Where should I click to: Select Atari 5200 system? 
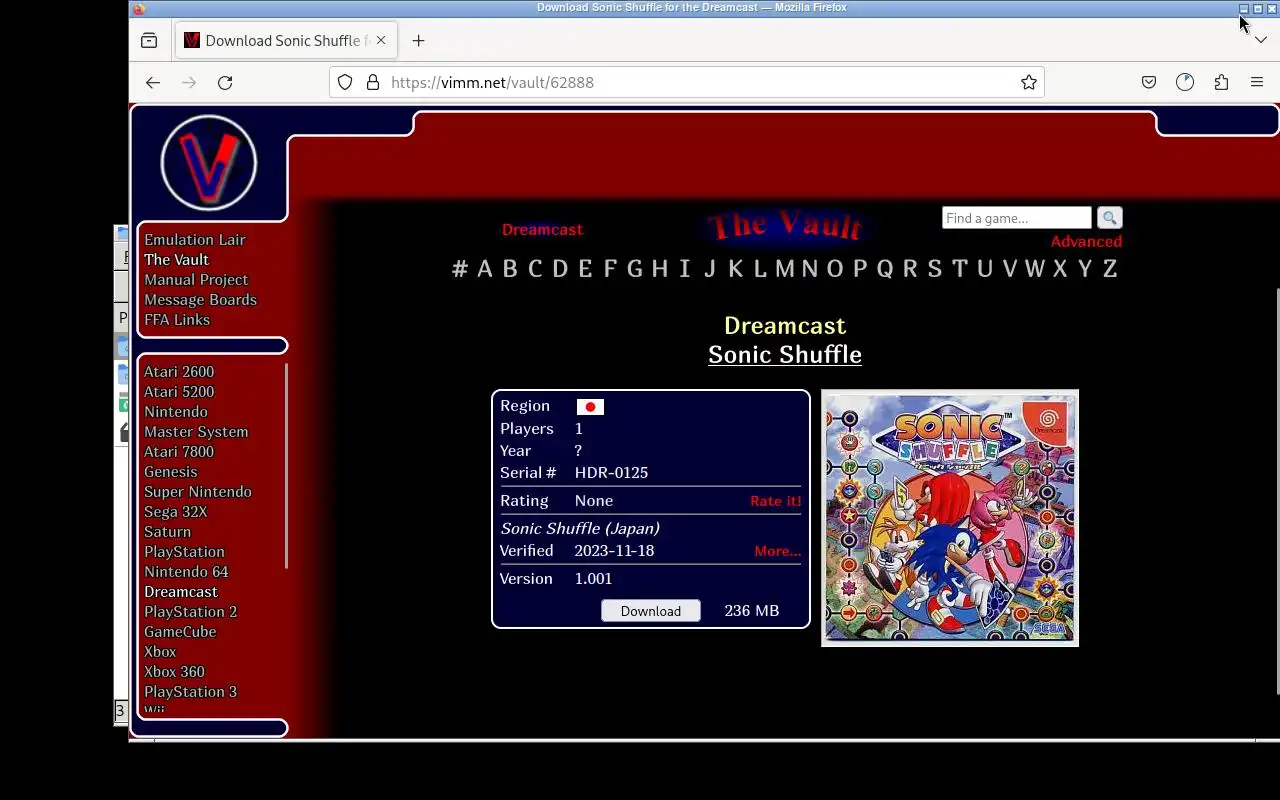pos(179,391)
